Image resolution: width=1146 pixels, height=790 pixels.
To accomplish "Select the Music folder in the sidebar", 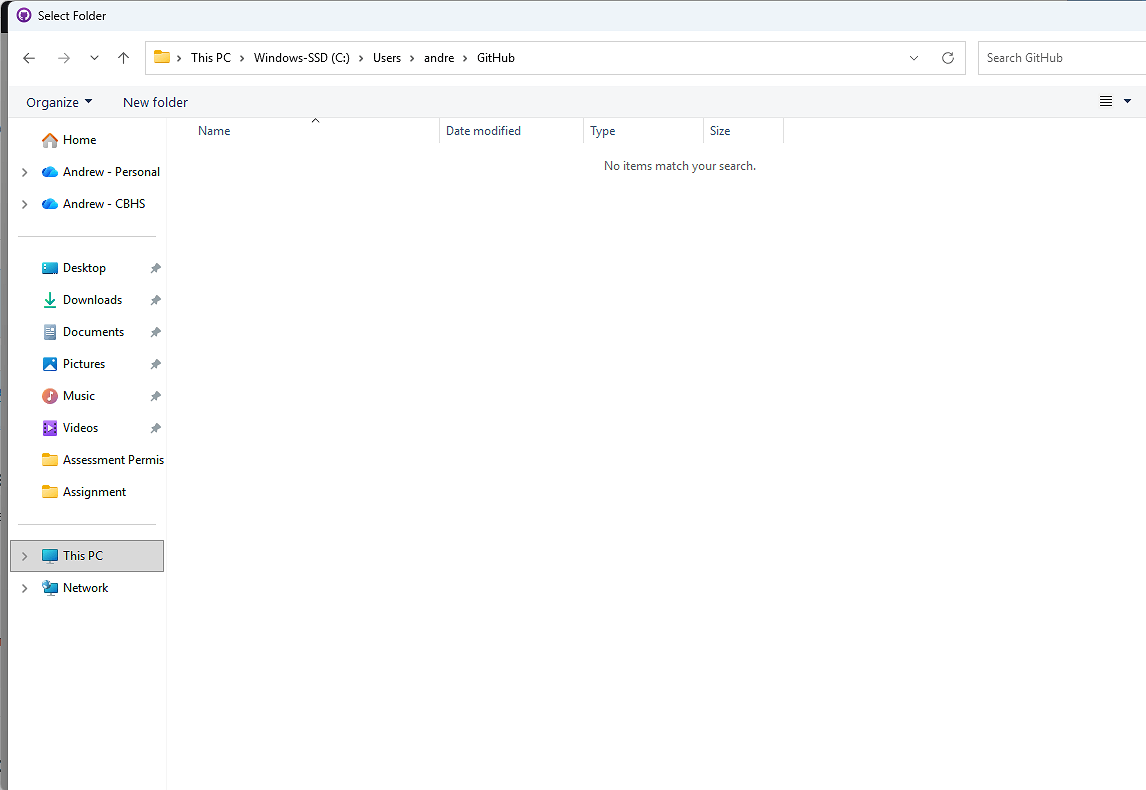I will pos(78,395).
